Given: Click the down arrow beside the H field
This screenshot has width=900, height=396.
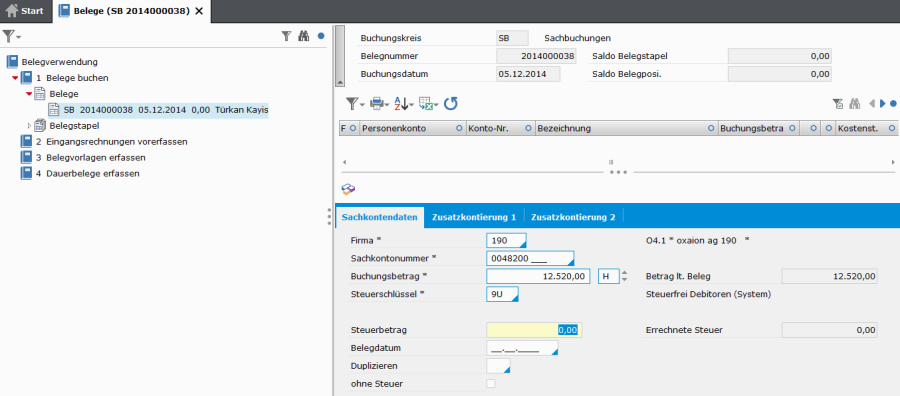Looking at the screenshot, I should (624, 279).
